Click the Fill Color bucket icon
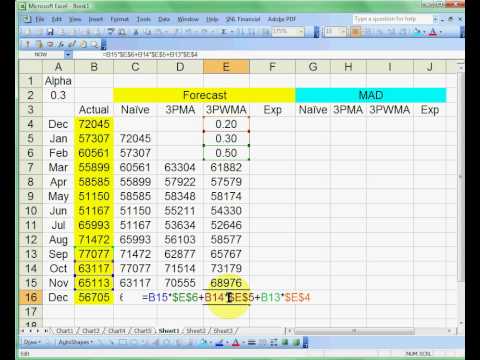Viewport: 480px width, 360px height. (417, 32)
